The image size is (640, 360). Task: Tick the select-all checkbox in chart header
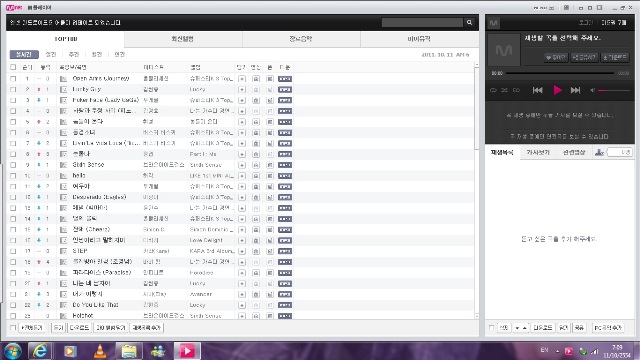(13, 67)
